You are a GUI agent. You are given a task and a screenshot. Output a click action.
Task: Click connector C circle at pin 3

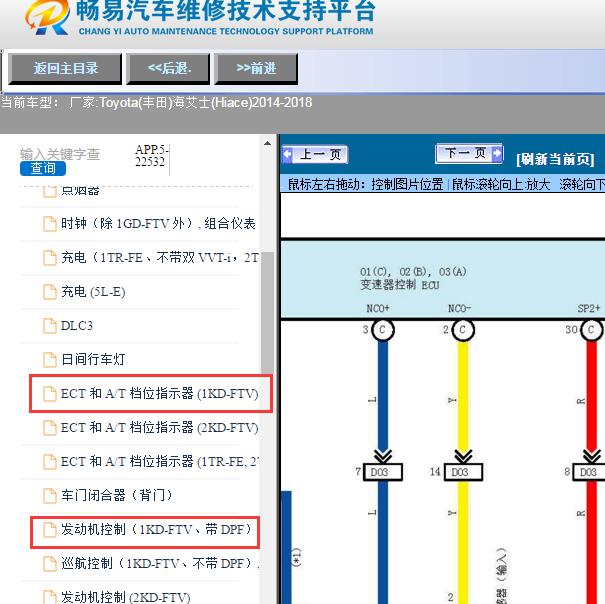click(x=382, y=330)
